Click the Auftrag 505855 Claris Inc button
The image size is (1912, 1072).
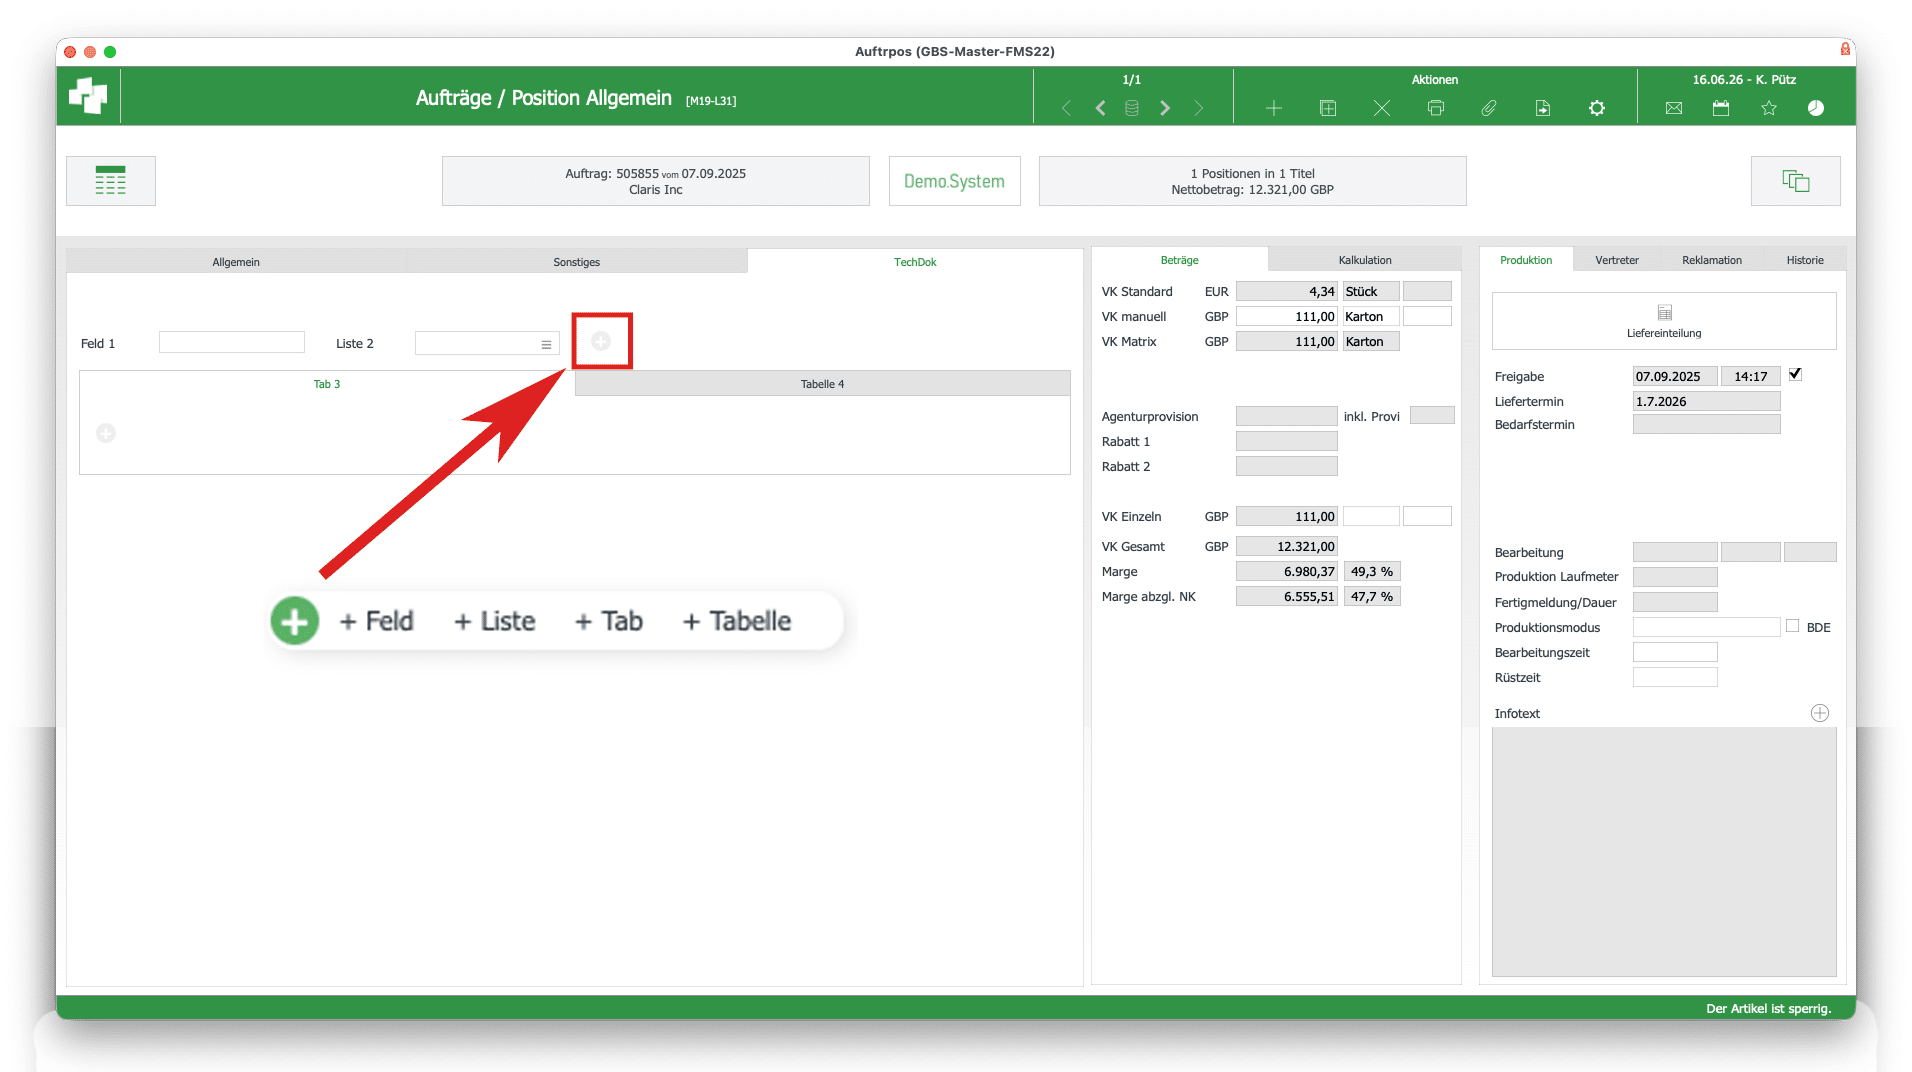click(x=655, y=181)
